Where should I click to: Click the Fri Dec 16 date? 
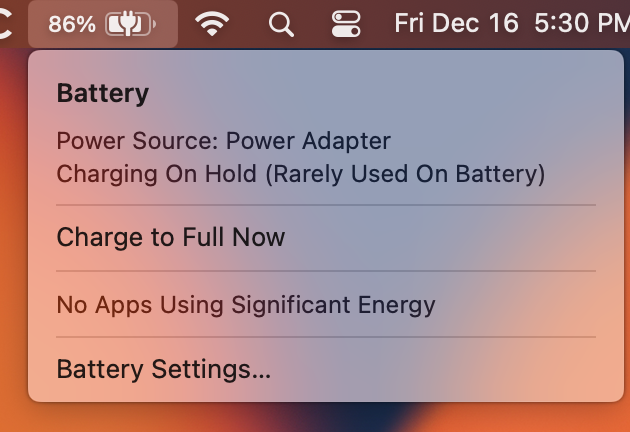(456, 23)
